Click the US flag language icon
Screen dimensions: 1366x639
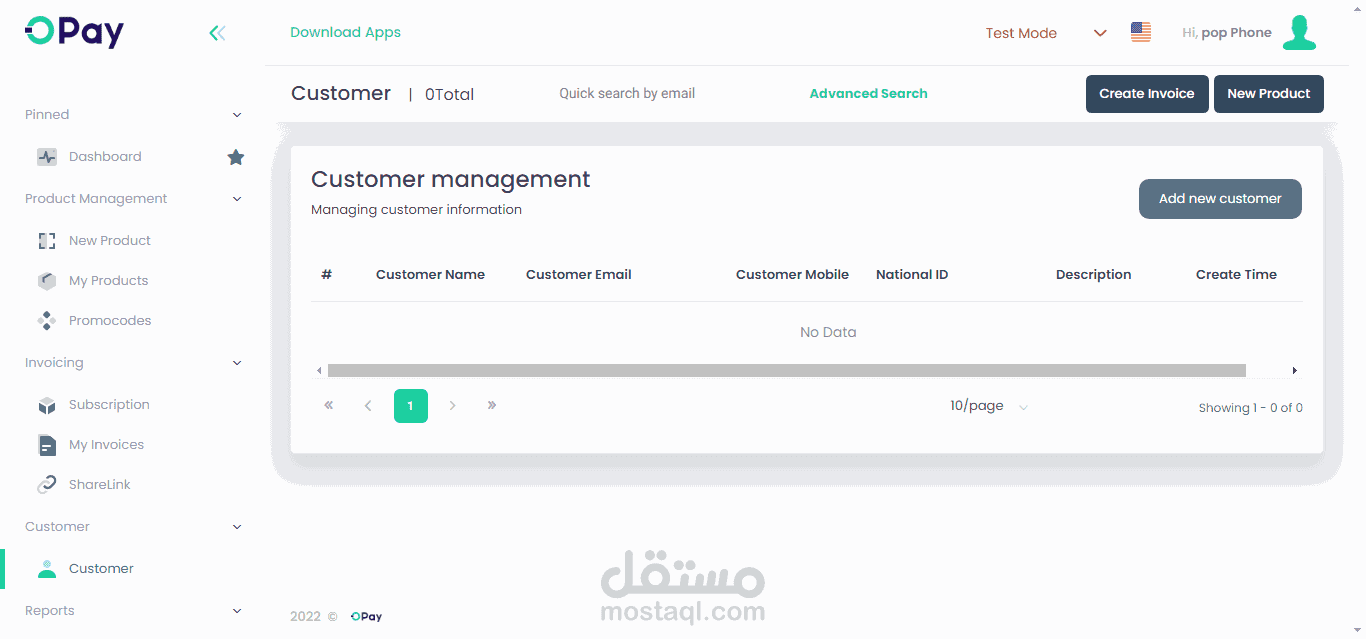[x=1141, y=32]
